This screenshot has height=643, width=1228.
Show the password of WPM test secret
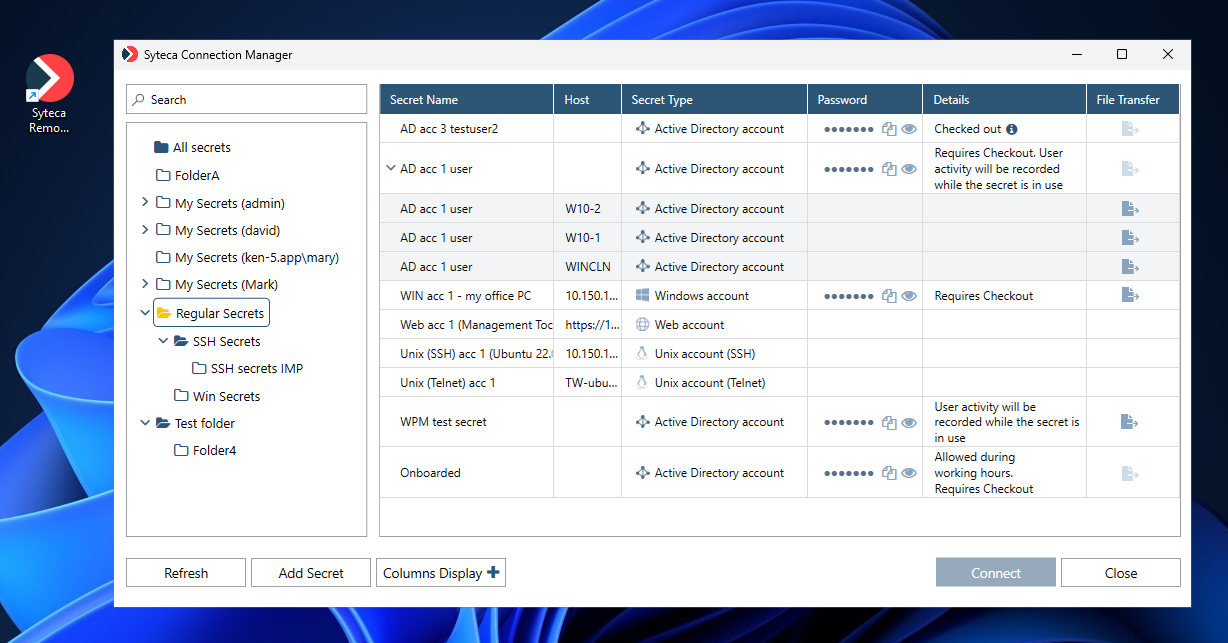pos(908,421)
